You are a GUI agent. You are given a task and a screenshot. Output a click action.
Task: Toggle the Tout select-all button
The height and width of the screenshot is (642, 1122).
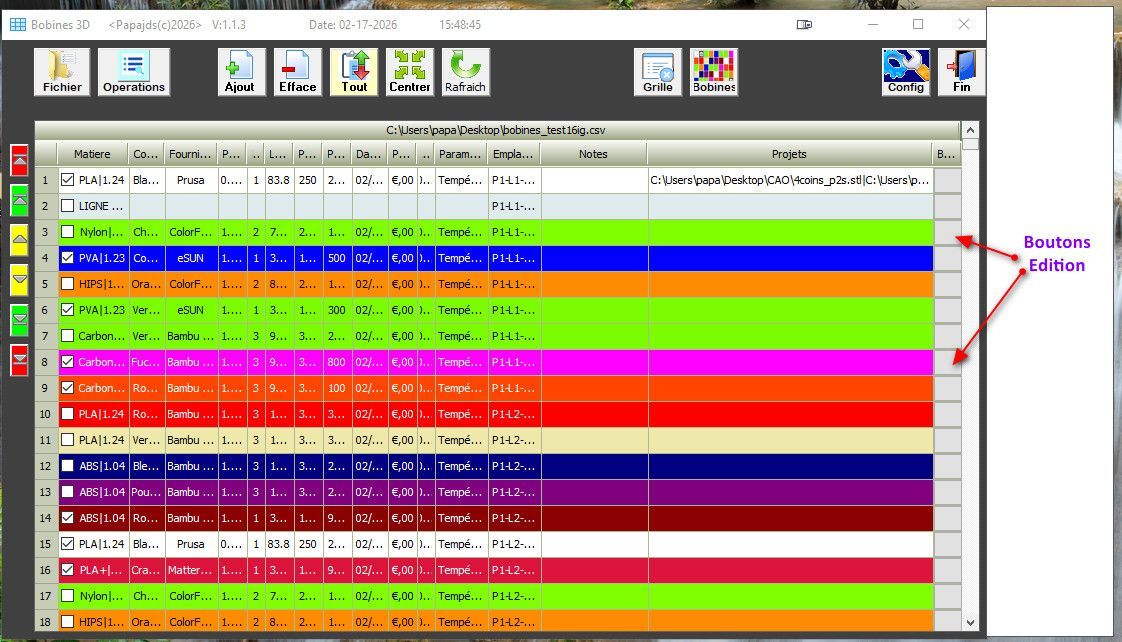pyautogui.click(x=354, y=72)
